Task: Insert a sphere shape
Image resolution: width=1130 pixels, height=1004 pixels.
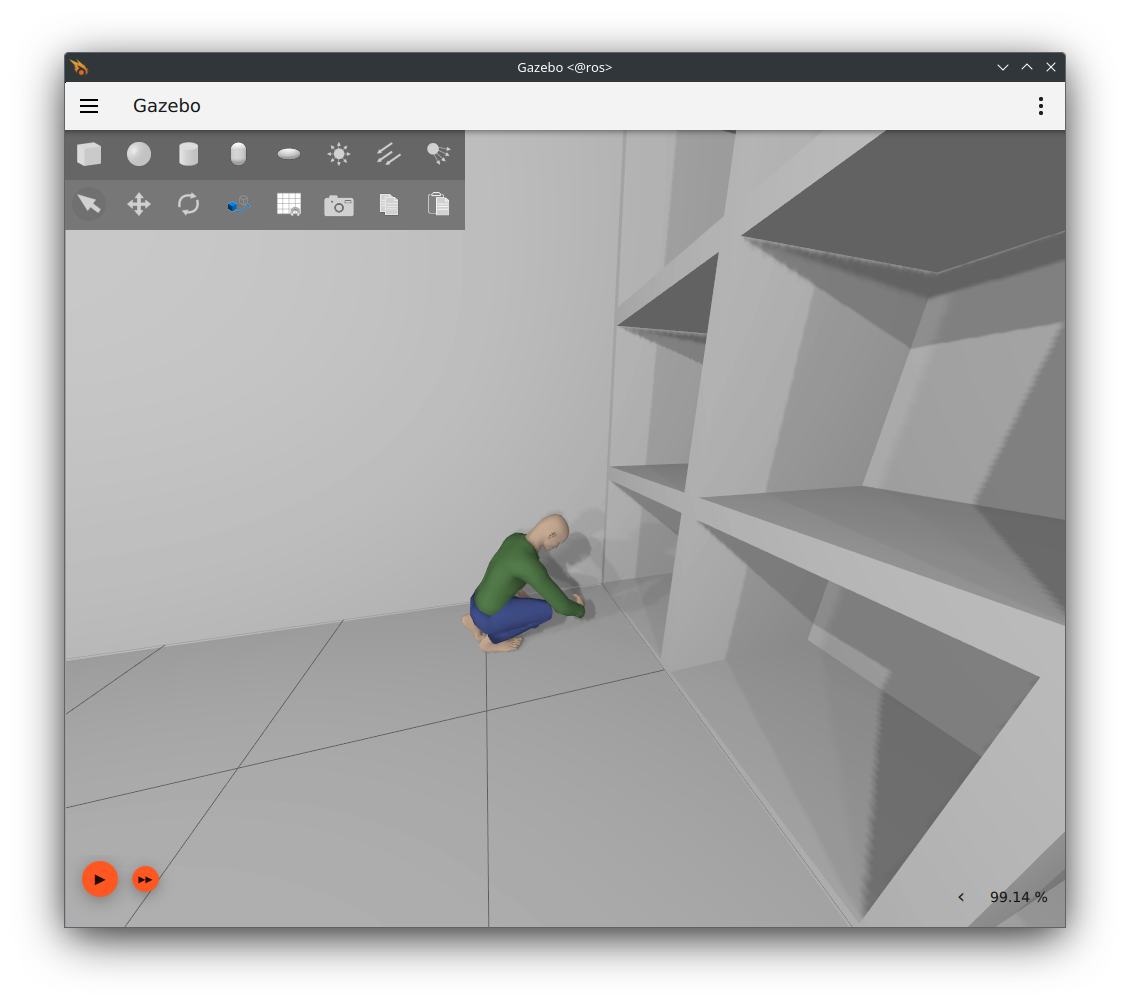Action: pos(139,154)
